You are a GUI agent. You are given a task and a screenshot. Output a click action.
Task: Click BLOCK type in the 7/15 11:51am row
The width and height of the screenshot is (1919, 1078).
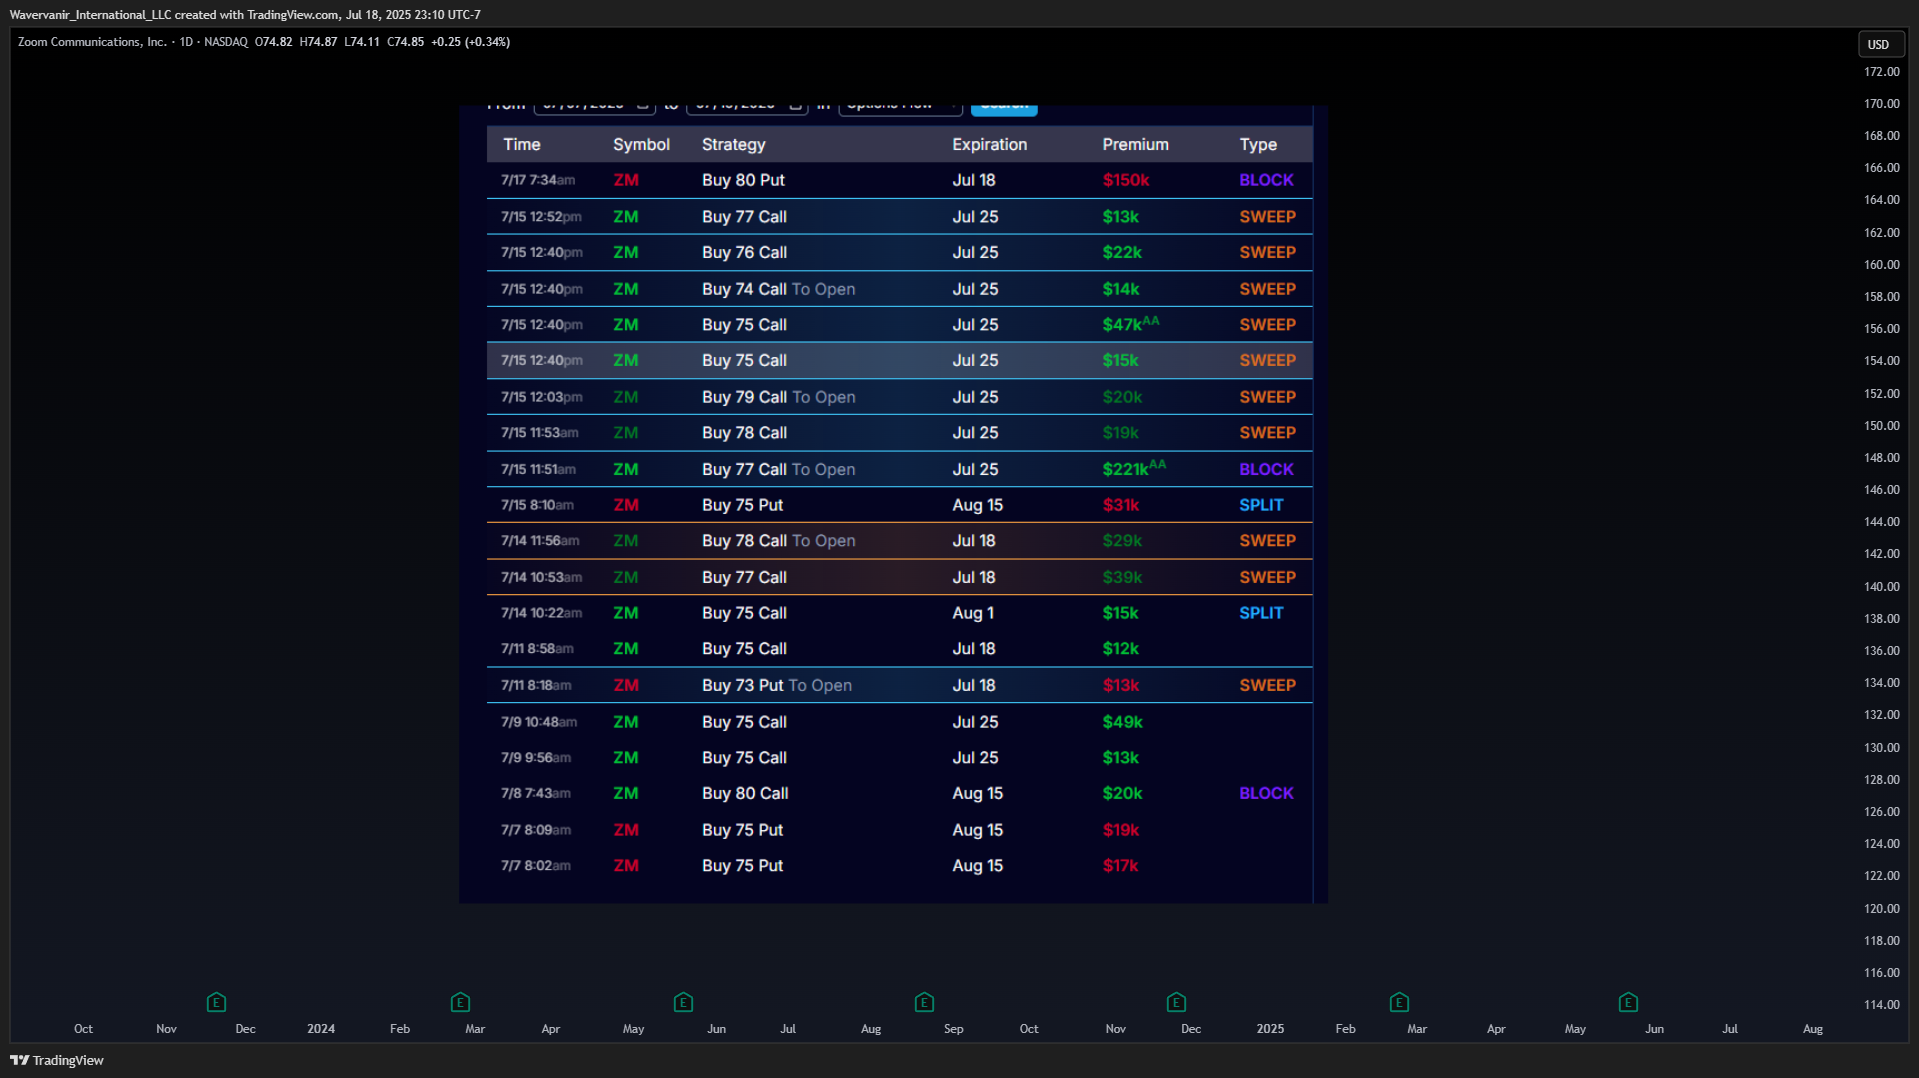1266,469
